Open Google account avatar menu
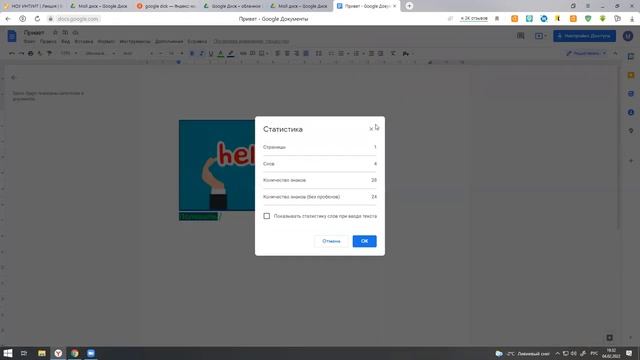Viewport: 640px width, 360px height. click(628, 36)
